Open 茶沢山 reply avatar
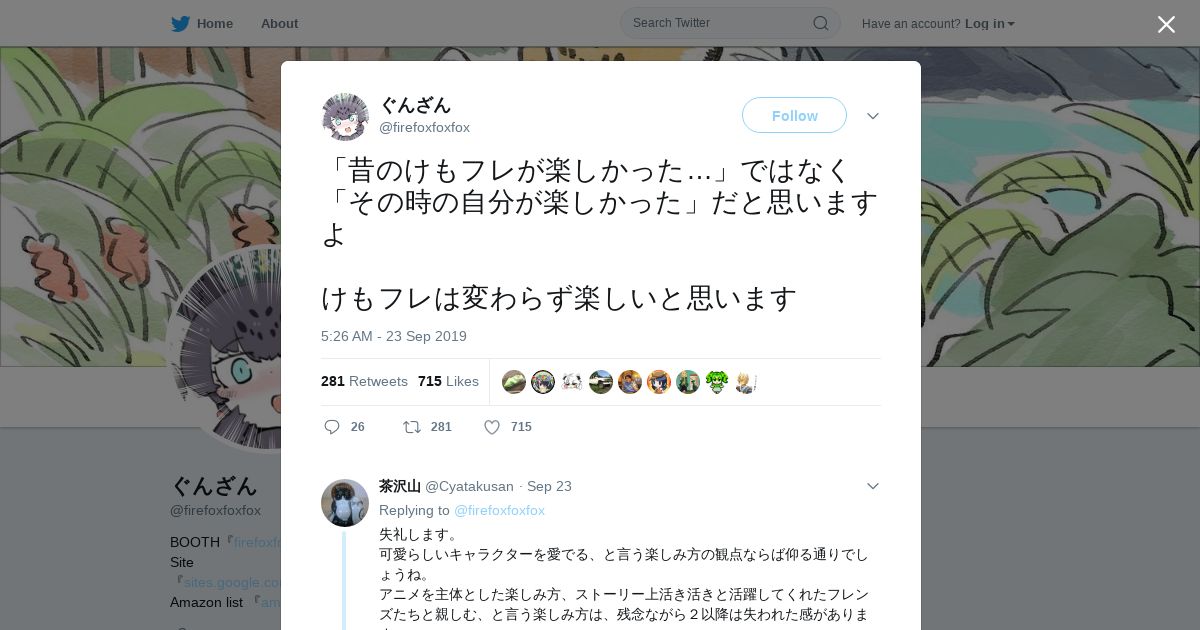The image size is (1200, 630). coord(345,503)
